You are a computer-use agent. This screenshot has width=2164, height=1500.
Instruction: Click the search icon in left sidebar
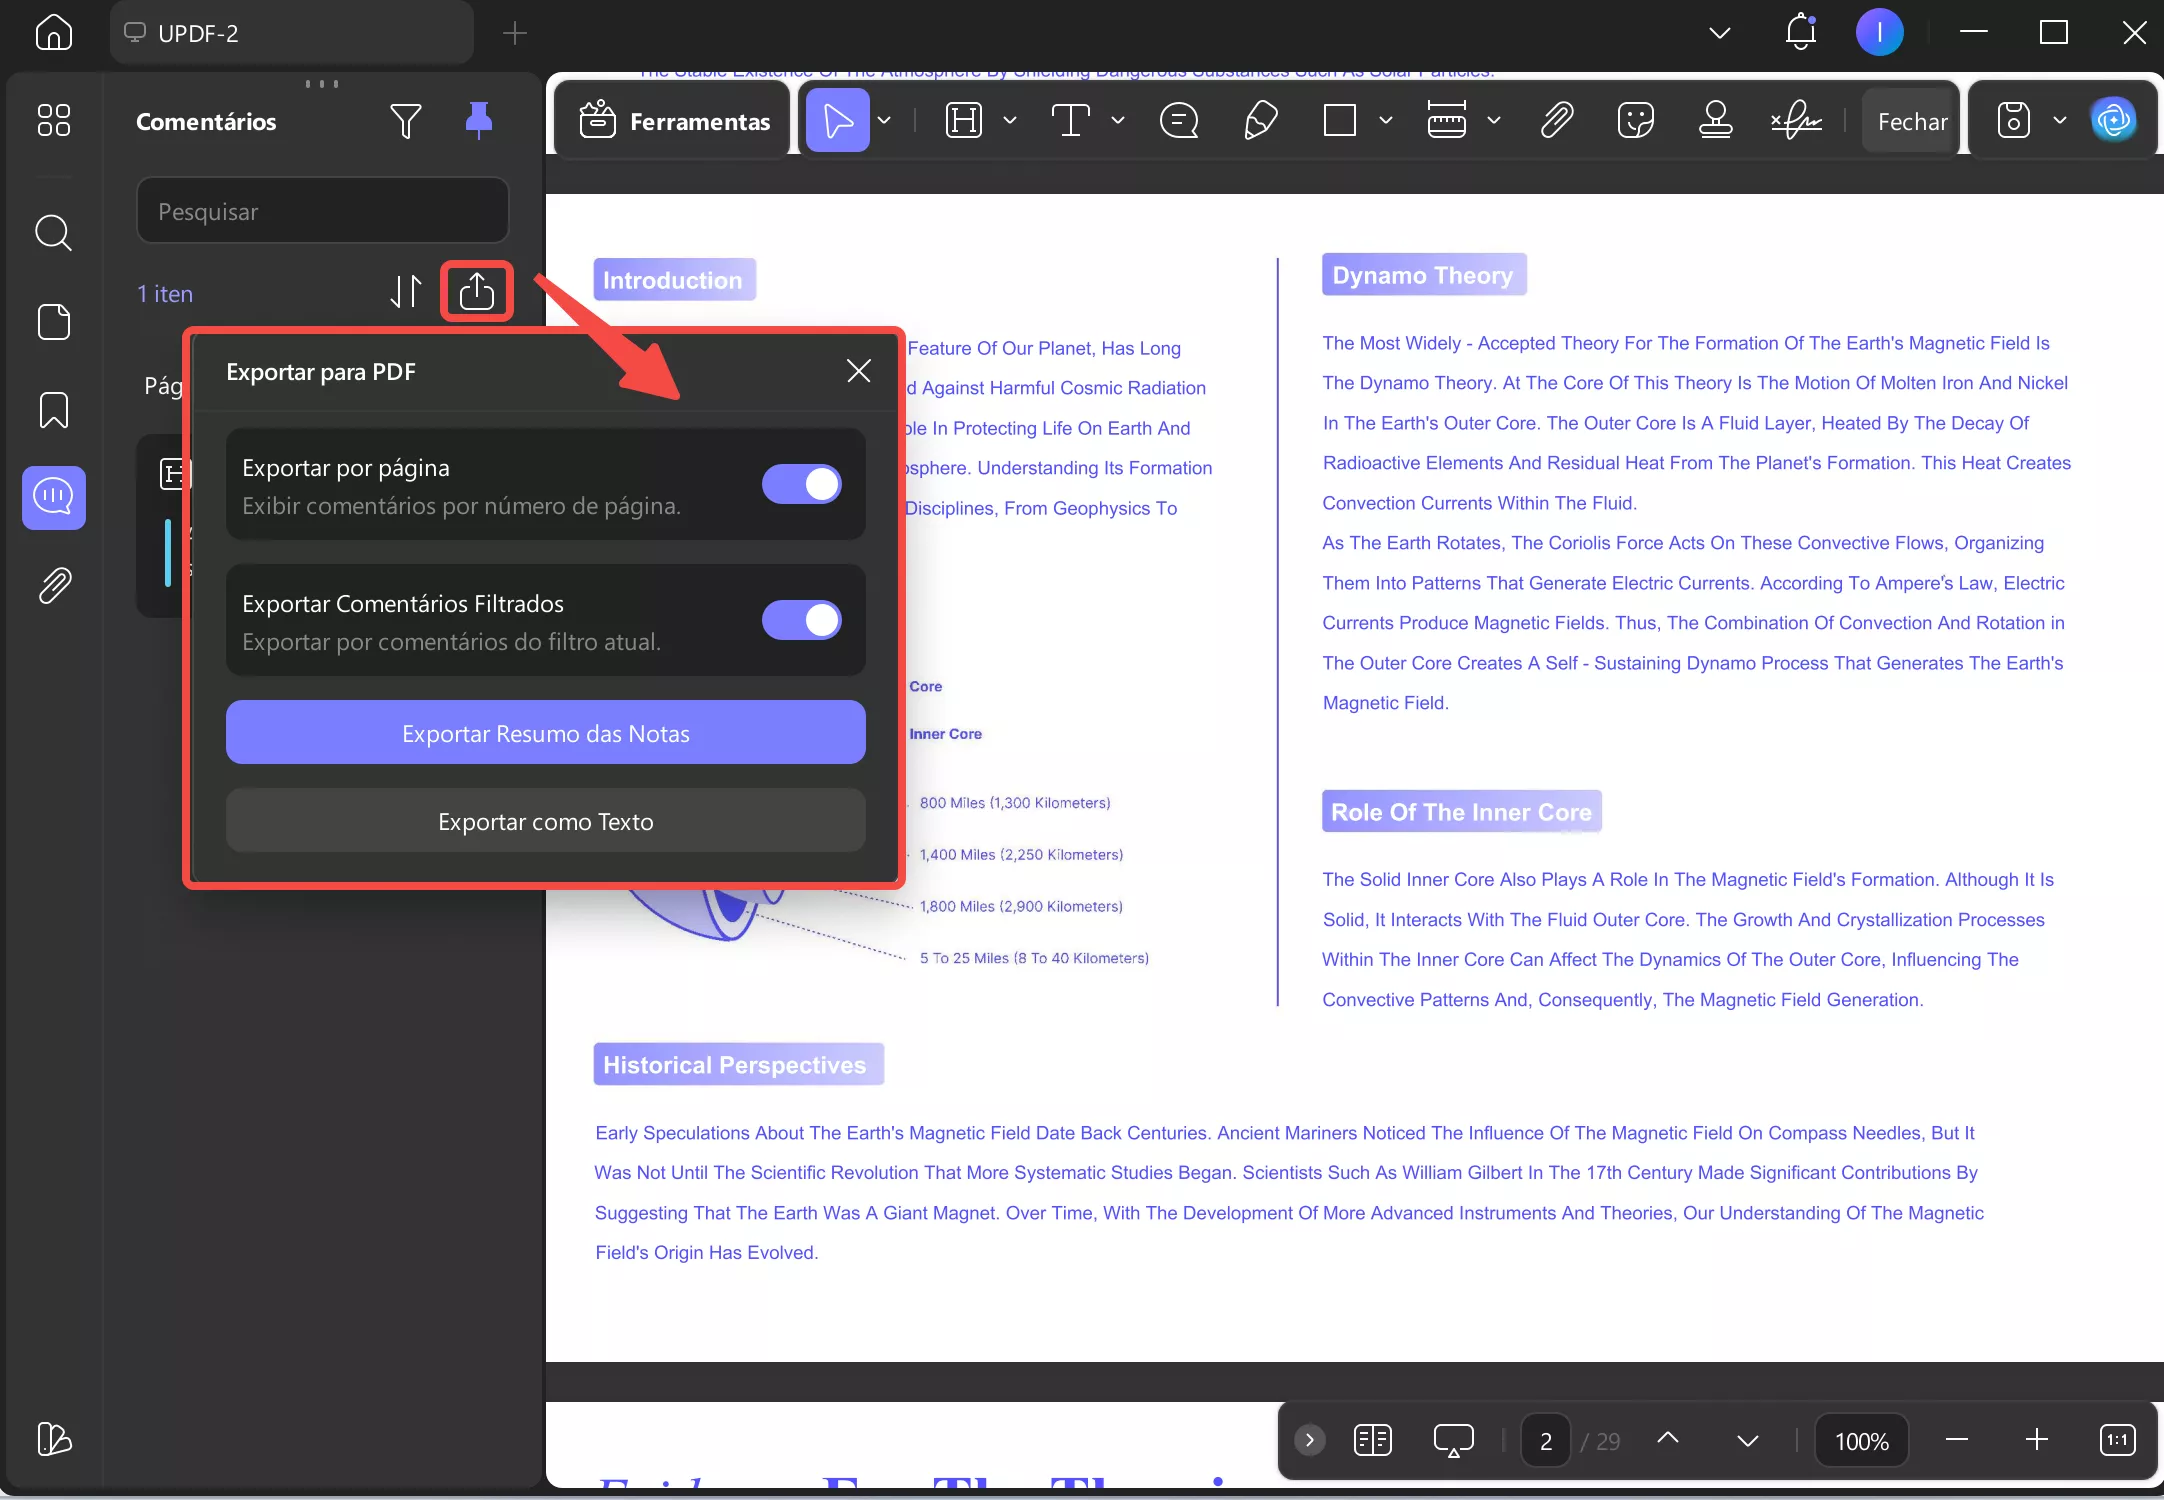pos(54,232)
